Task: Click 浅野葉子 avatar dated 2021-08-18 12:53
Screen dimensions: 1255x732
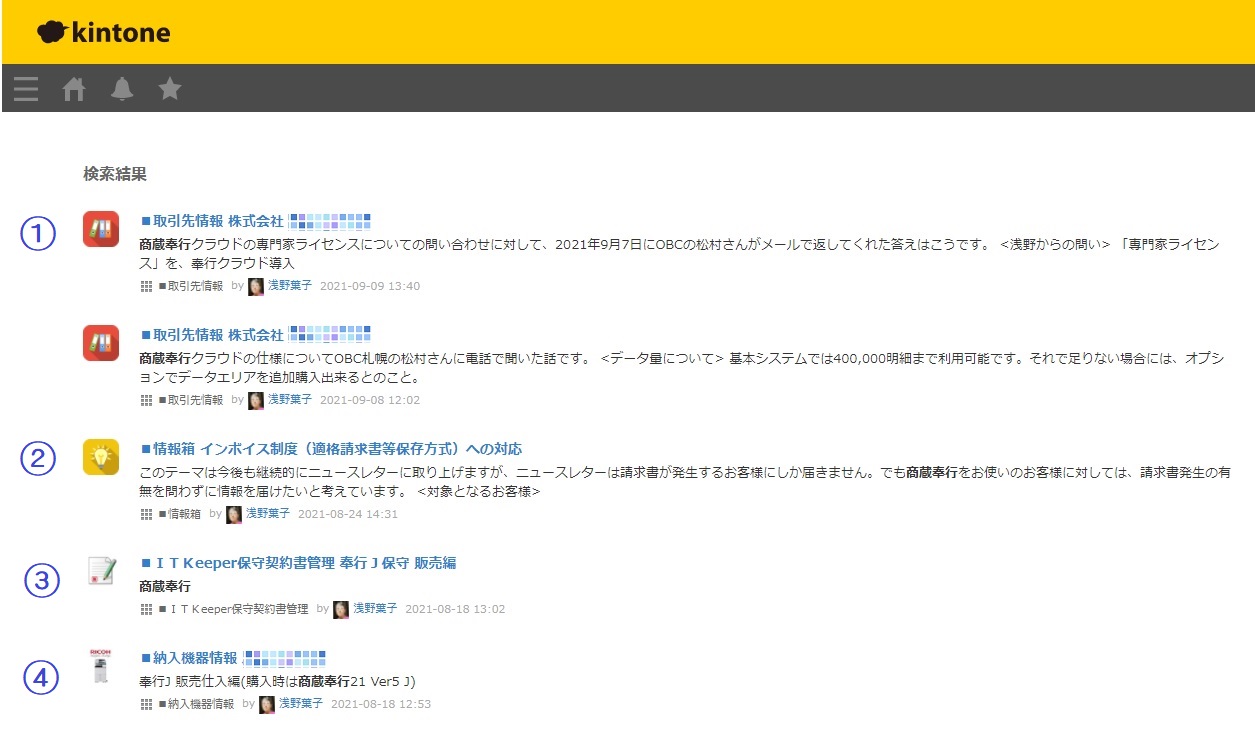Action: [267, 704]
